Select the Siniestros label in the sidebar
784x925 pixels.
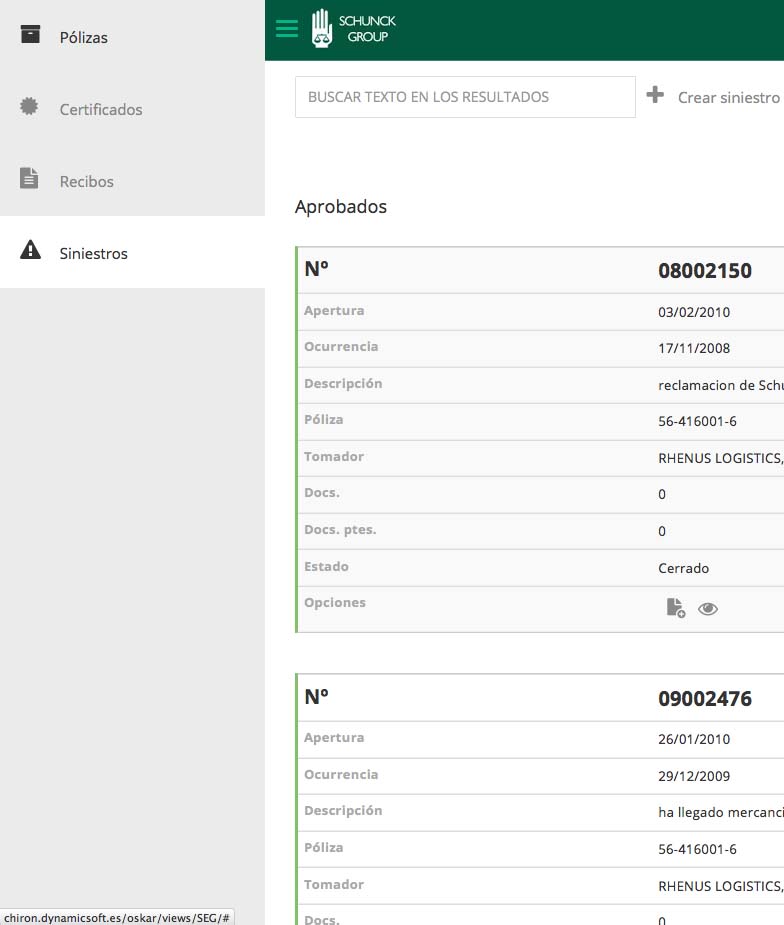[94, 254]
